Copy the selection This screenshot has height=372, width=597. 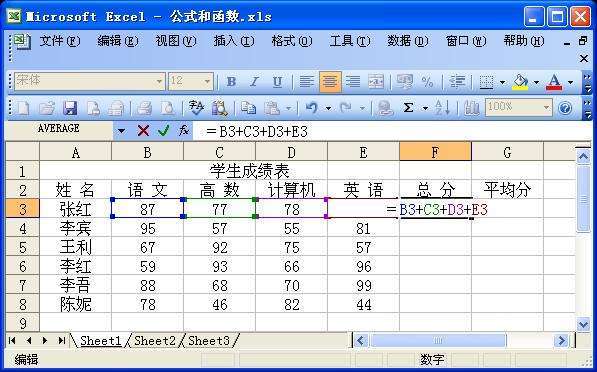tap(248, 109)
